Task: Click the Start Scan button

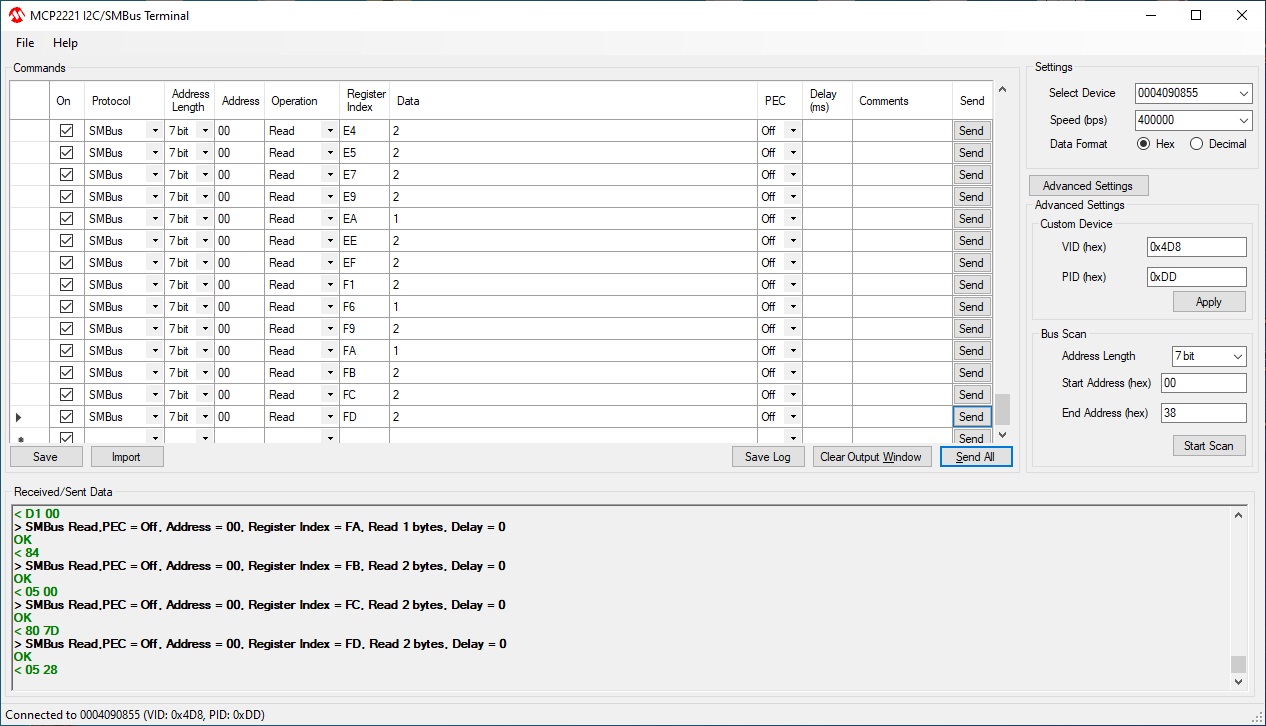Action: coord(1209,446)
